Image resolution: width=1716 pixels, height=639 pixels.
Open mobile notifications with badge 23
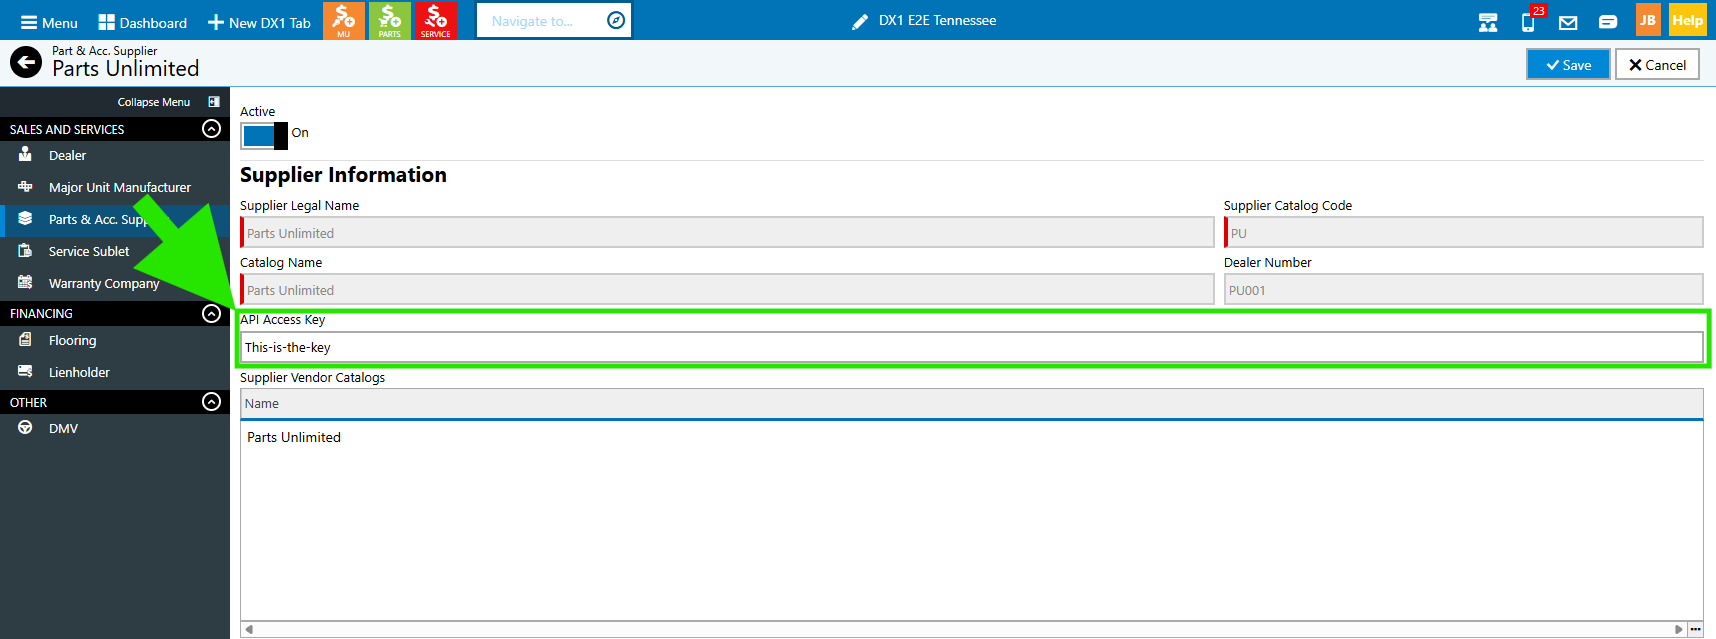[x=1530, y=20]
